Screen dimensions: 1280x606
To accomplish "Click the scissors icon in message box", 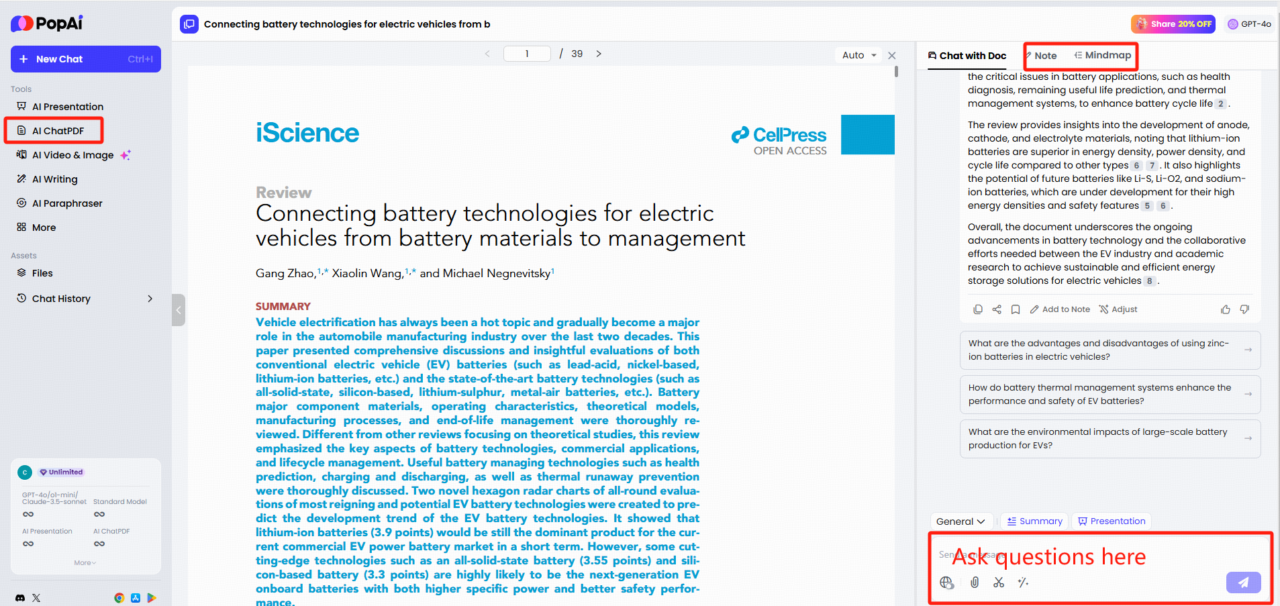I will coord(998,582).
